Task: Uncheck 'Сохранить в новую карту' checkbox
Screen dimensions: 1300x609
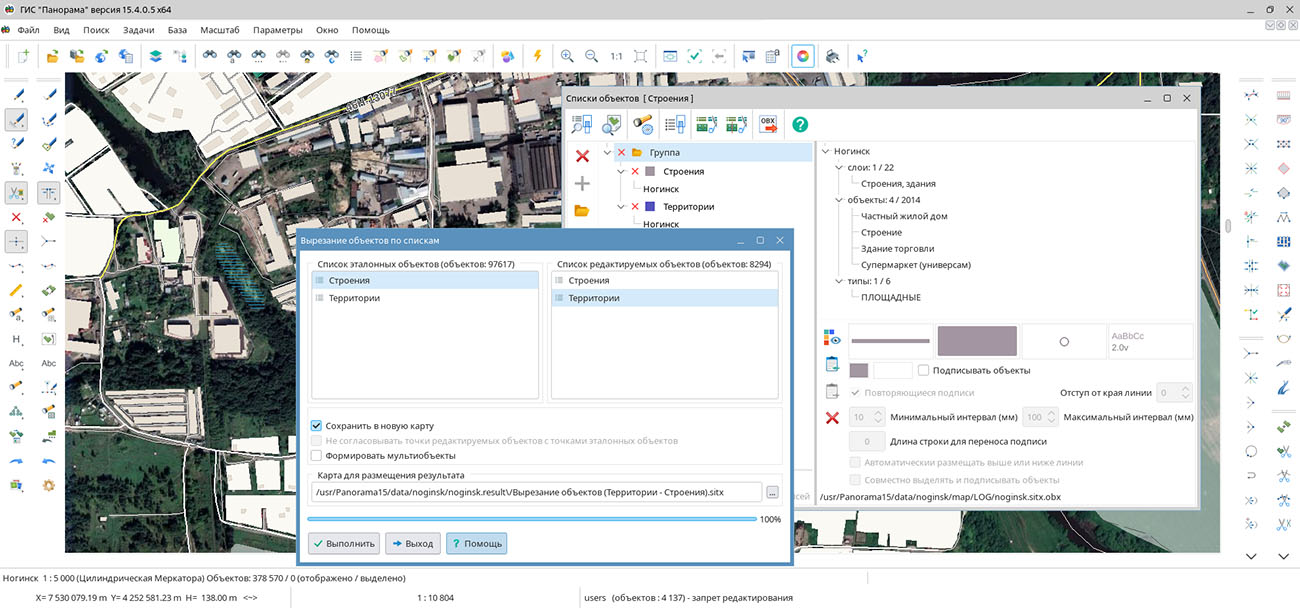Action: pos(317,426)
